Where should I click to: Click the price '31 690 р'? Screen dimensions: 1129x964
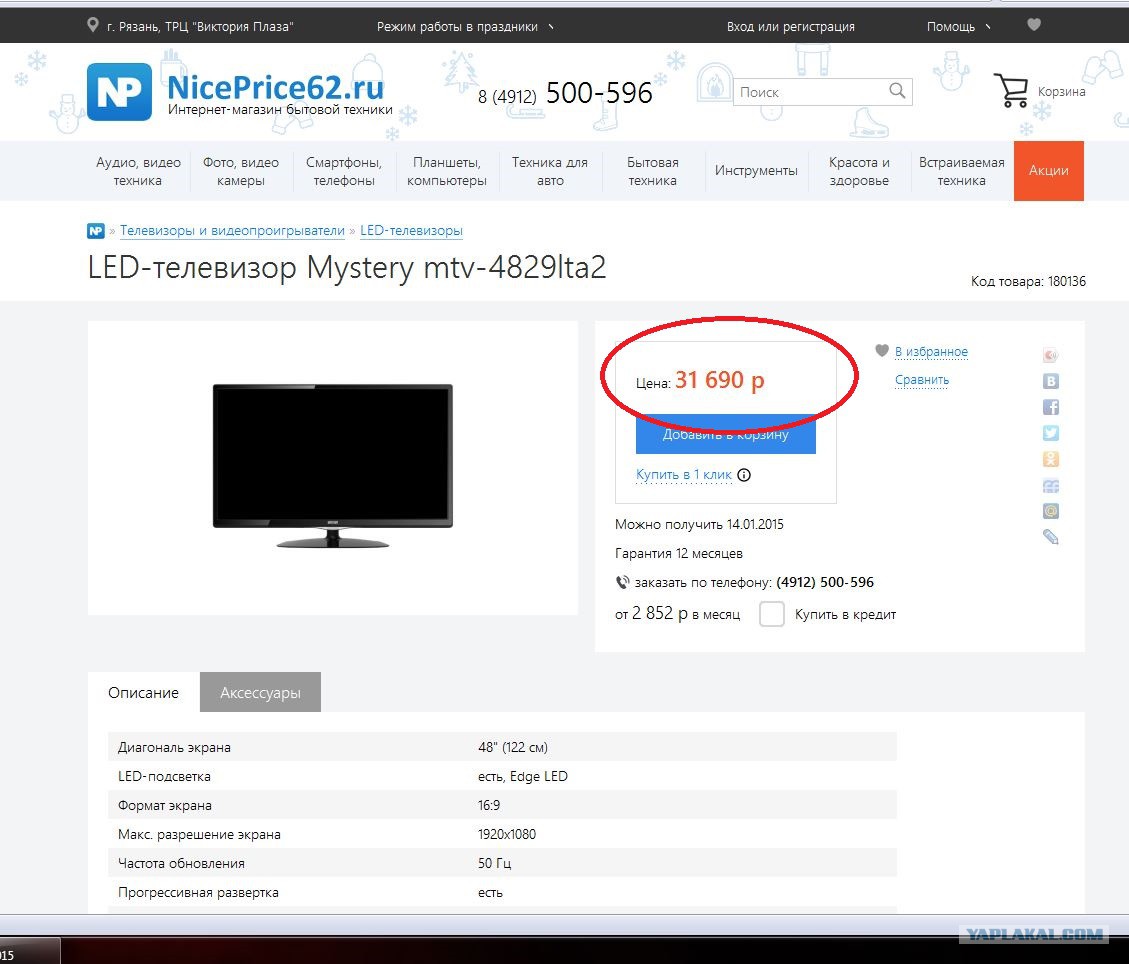tap(719, 380)
